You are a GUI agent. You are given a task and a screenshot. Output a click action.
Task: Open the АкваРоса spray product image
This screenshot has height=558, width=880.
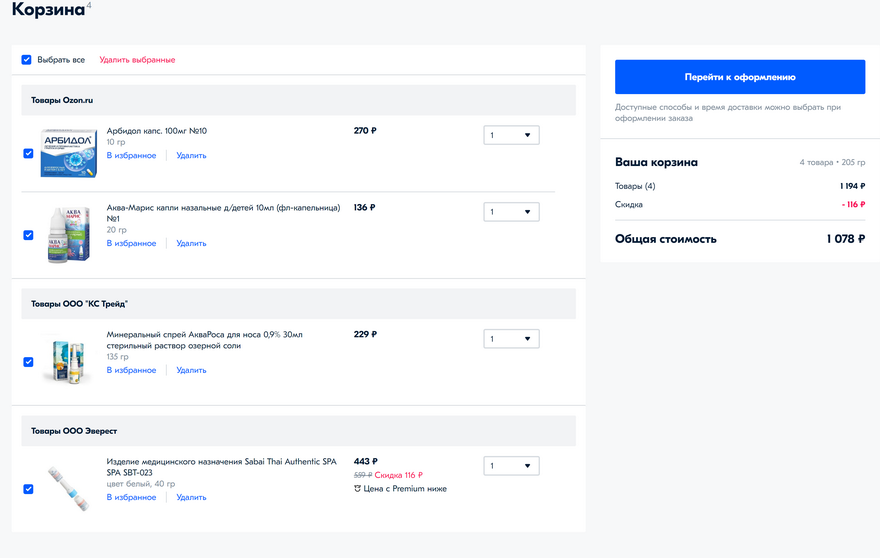[68, 361]
